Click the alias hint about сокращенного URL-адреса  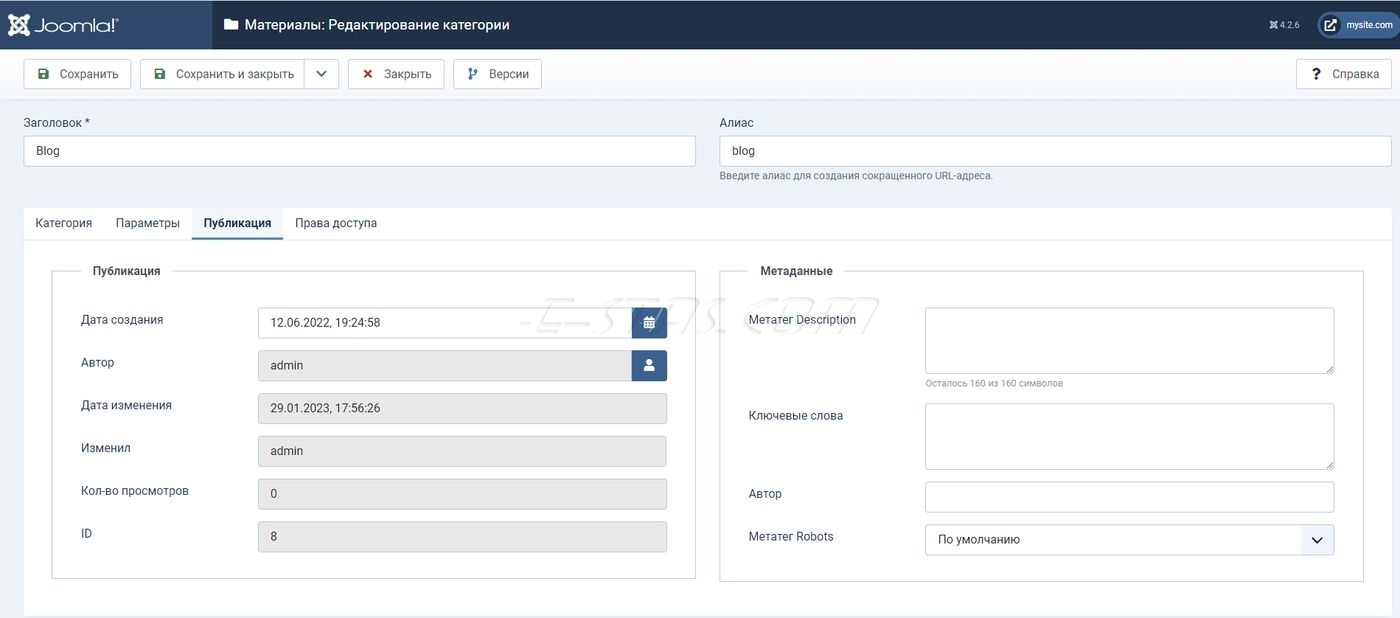pos(856,176)
